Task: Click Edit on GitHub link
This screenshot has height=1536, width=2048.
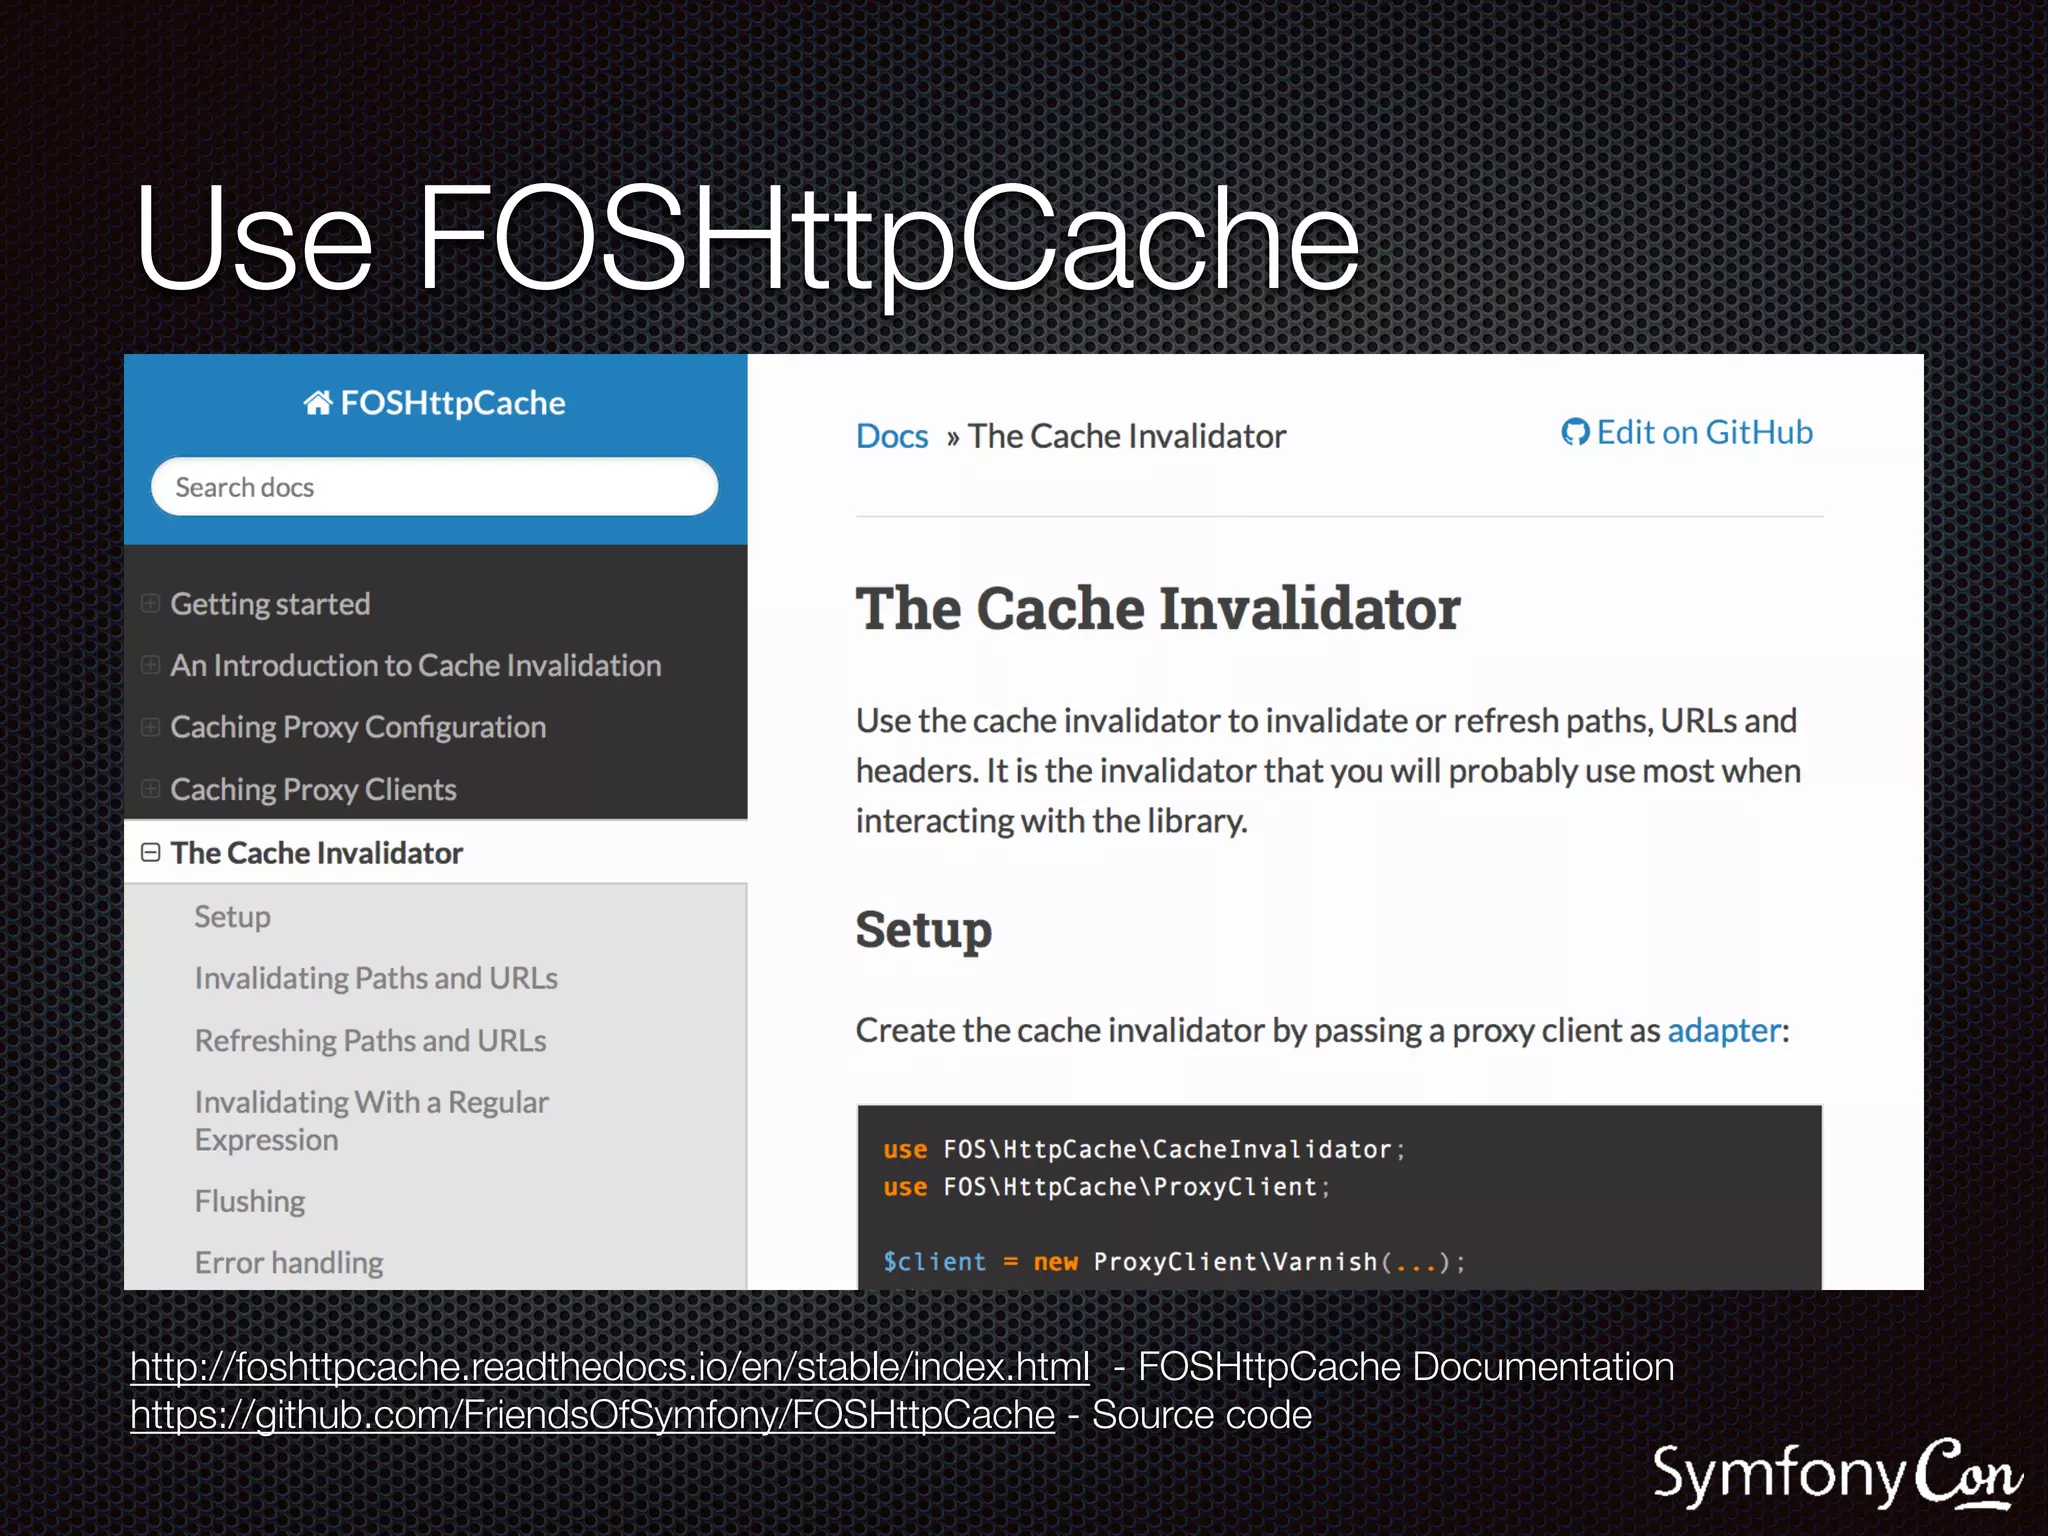Action: [1687, 433]
